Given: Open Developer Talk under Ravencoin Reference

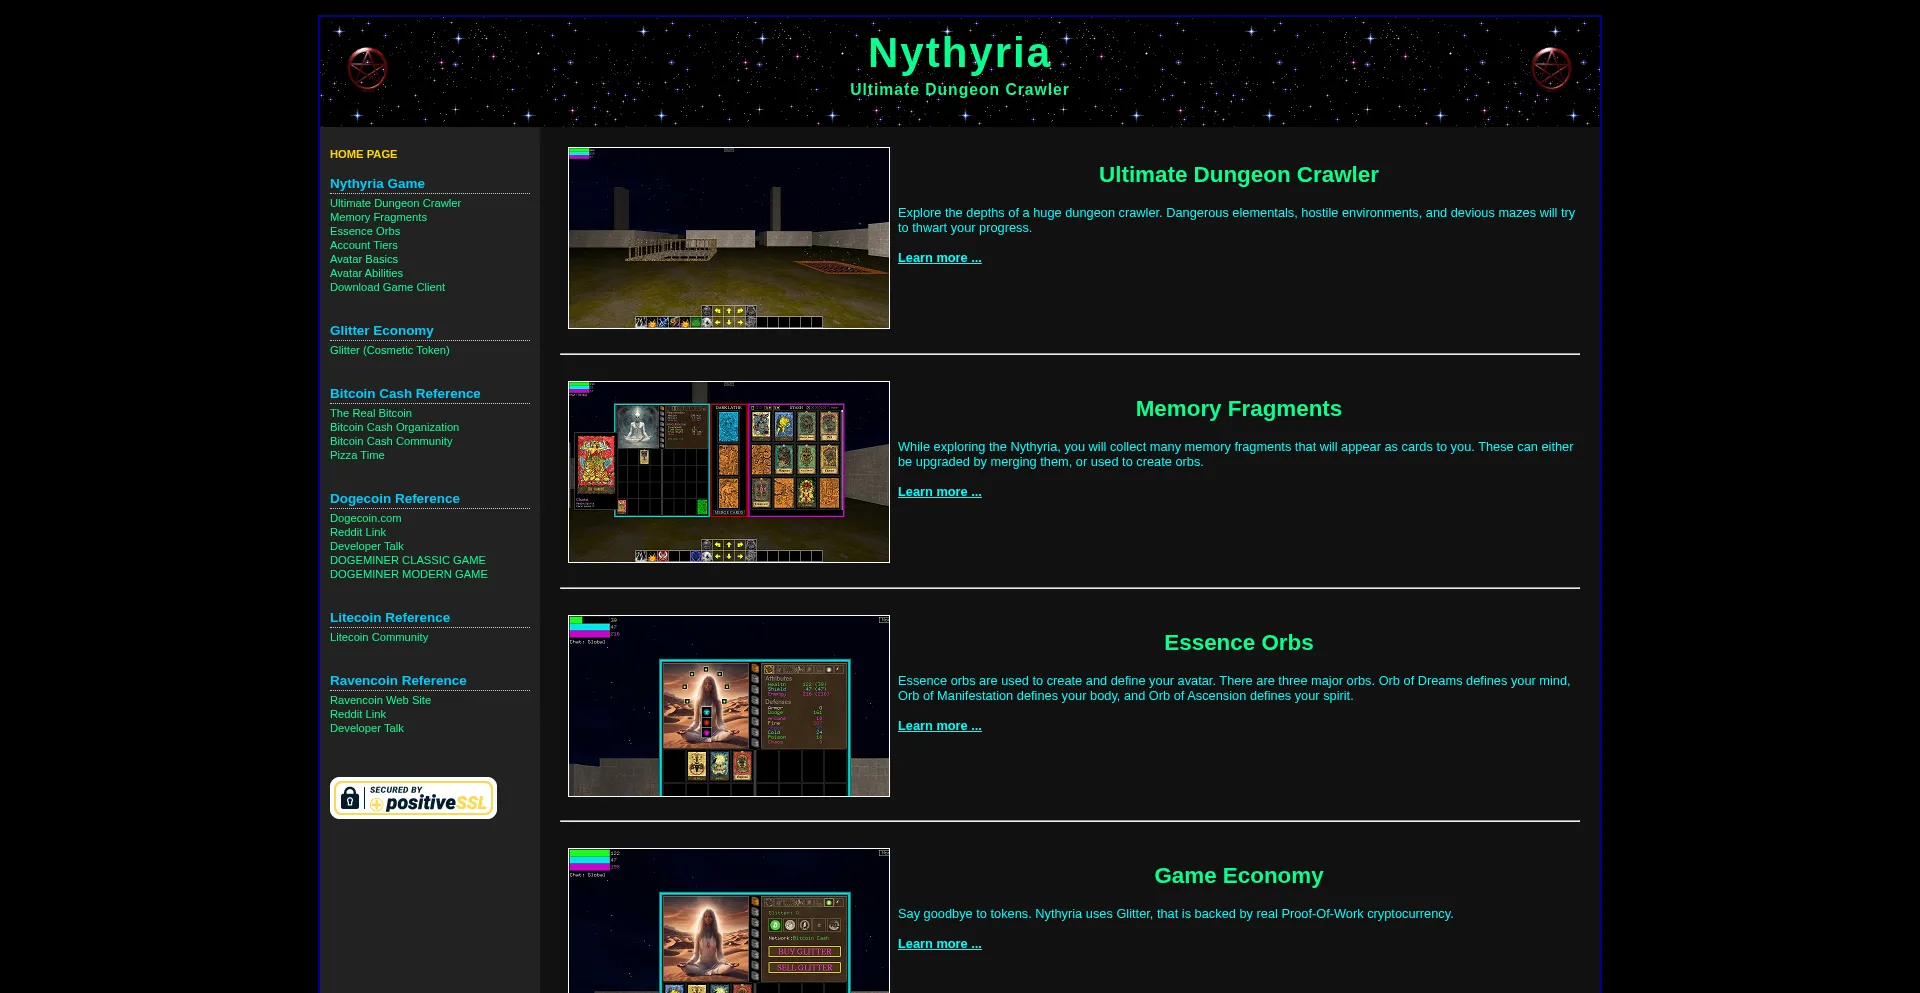Looking at the screenshot, I should [366, 728].
